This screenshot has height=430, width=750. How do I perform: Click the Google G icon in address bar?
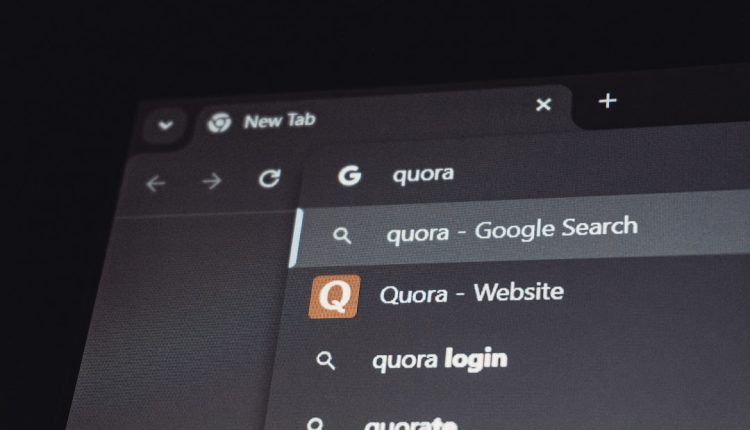point(350,175)
